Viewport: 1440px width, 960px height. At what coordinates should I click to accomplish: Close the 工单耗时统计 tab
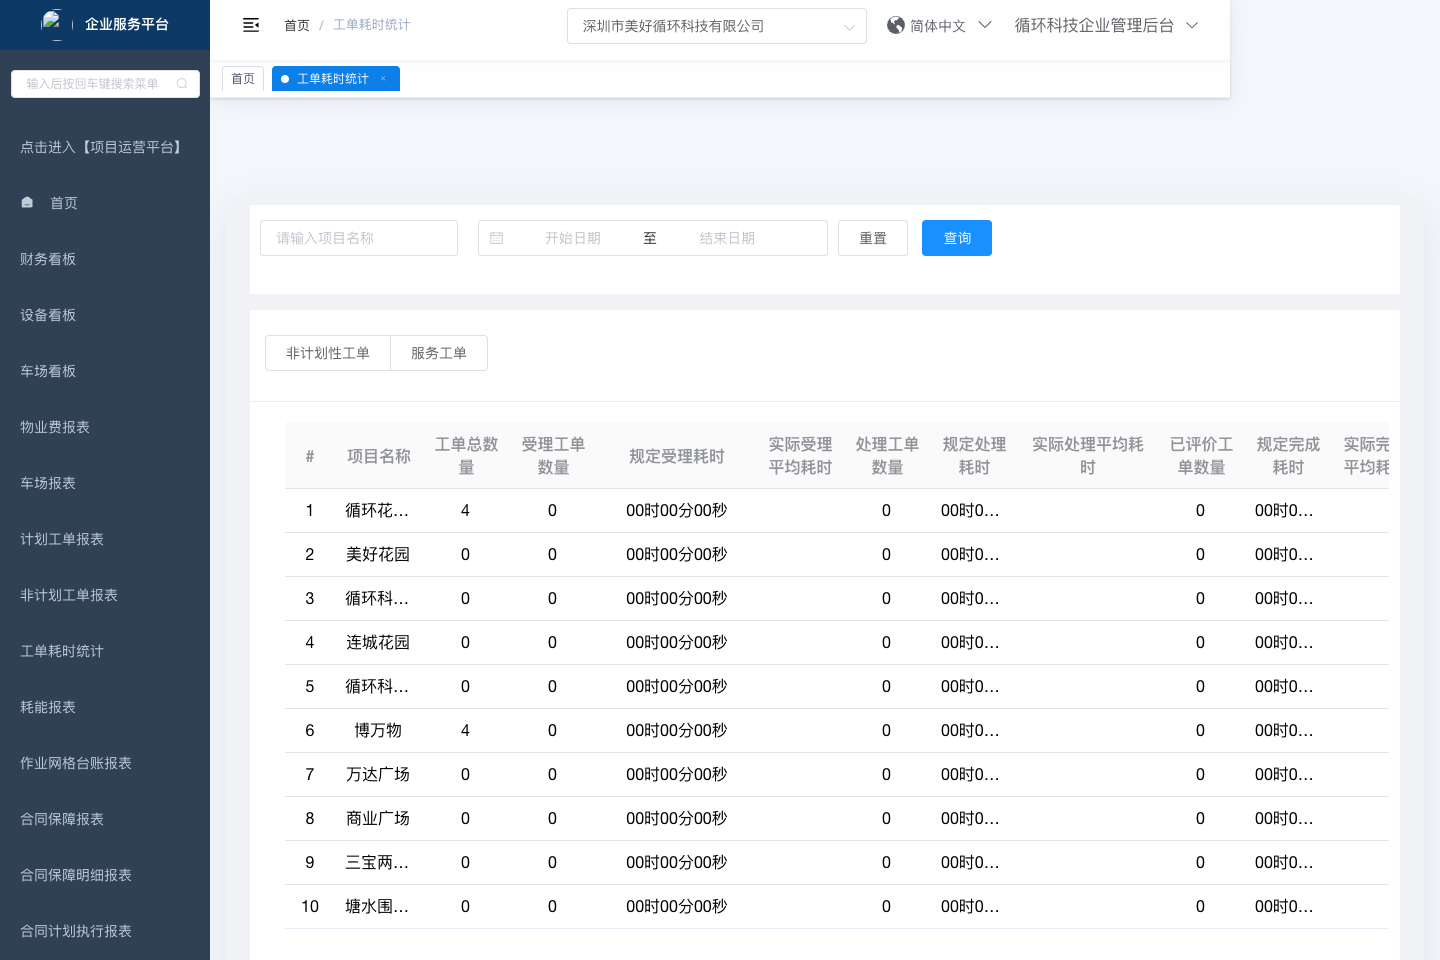(x=383, y=79)
